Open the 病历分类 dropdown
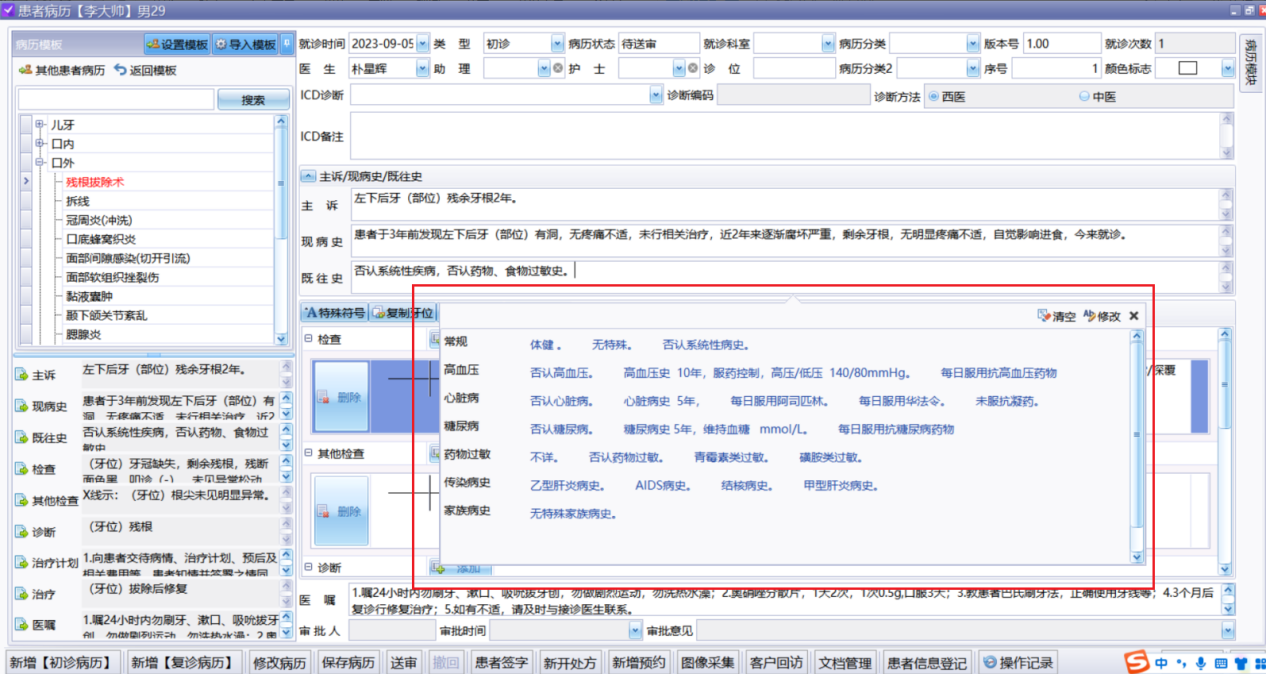This screenshot has width=1266, height=674. point(973,44)
